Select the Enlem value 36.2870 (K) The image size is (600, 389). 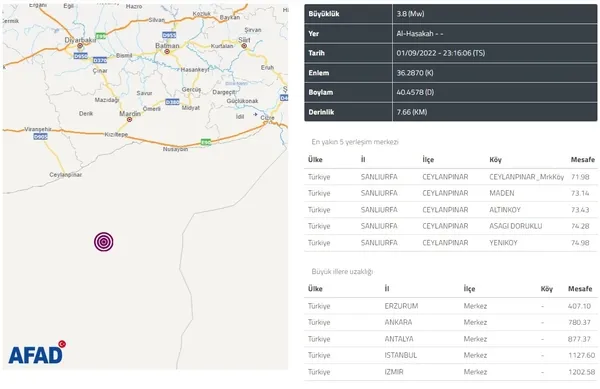pyautogui.click(x=415, y=73)
